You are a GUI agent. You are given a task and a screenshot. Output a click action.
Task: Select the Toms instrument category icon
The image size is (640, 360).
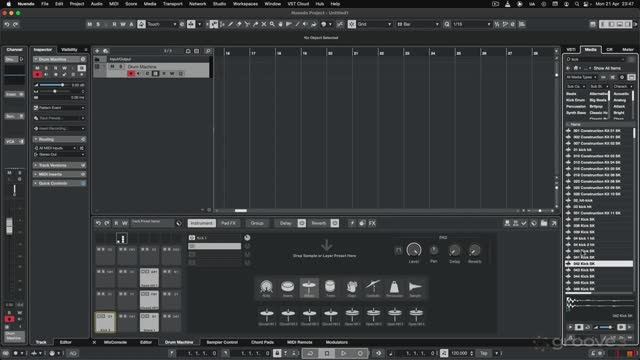[330, 287]
